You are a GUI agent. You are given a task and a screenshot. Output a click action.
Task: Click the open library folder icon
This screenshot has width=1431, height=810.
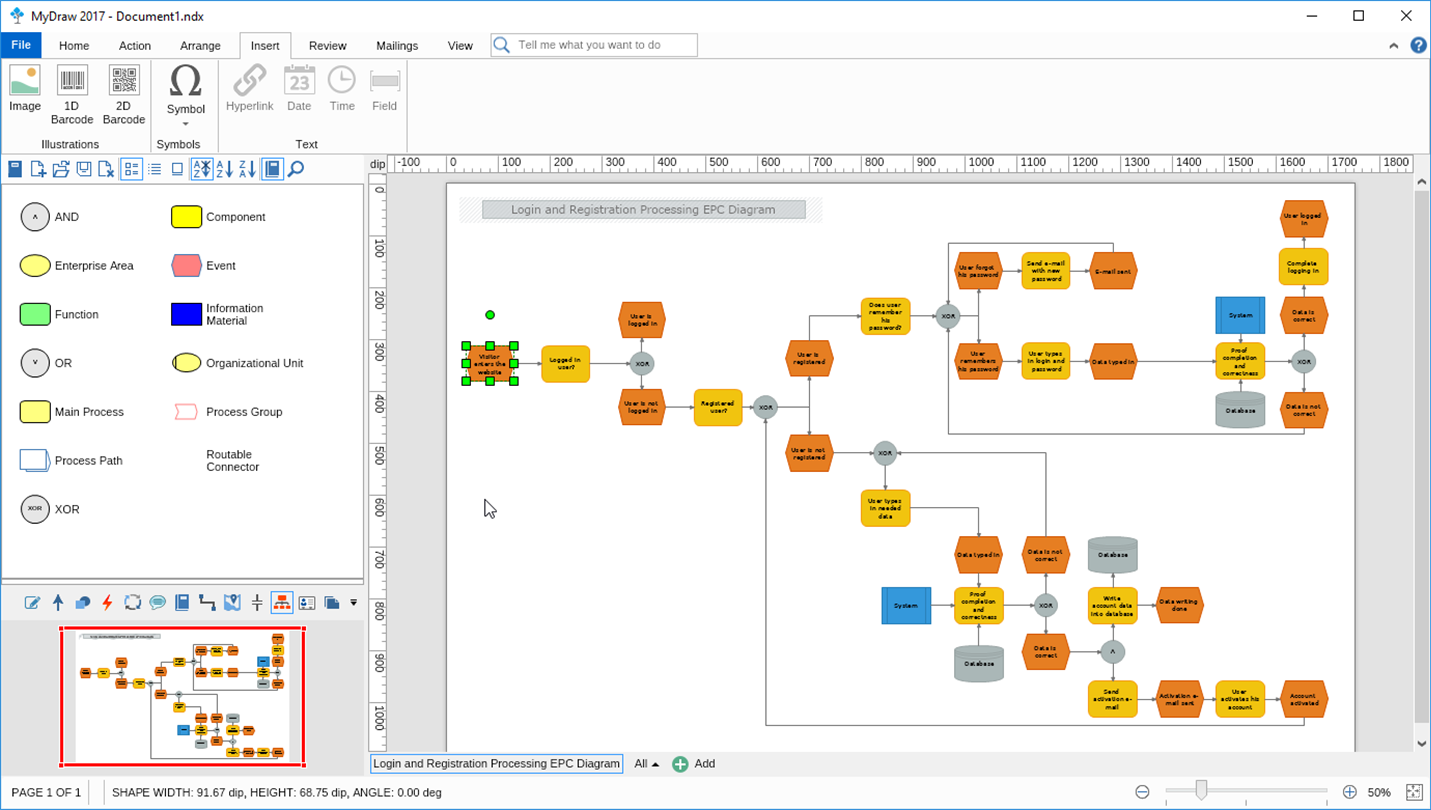[x=61, y=169]
